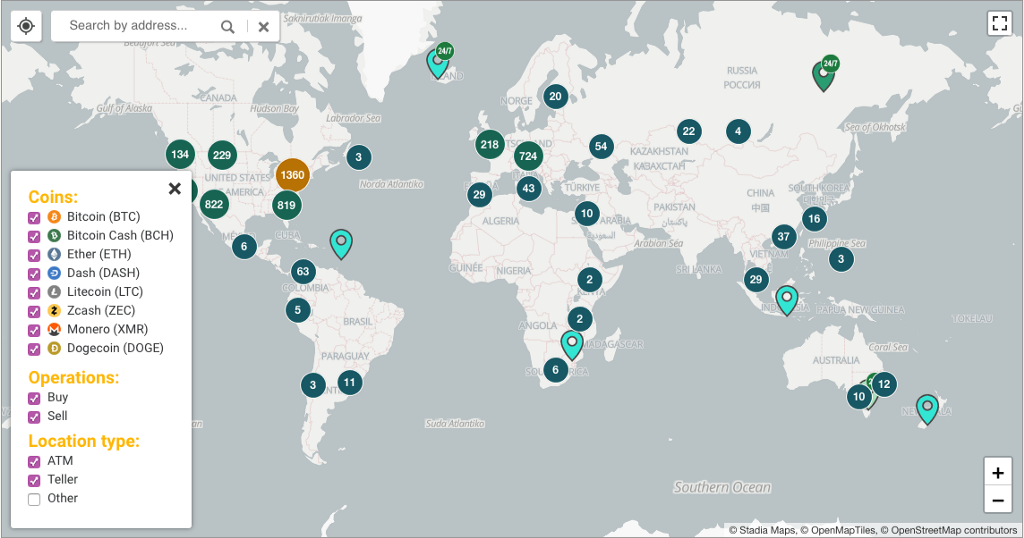Open the 54 cluster marker
The height and width of the screenshot is (538, 1024).
[601, 146]
